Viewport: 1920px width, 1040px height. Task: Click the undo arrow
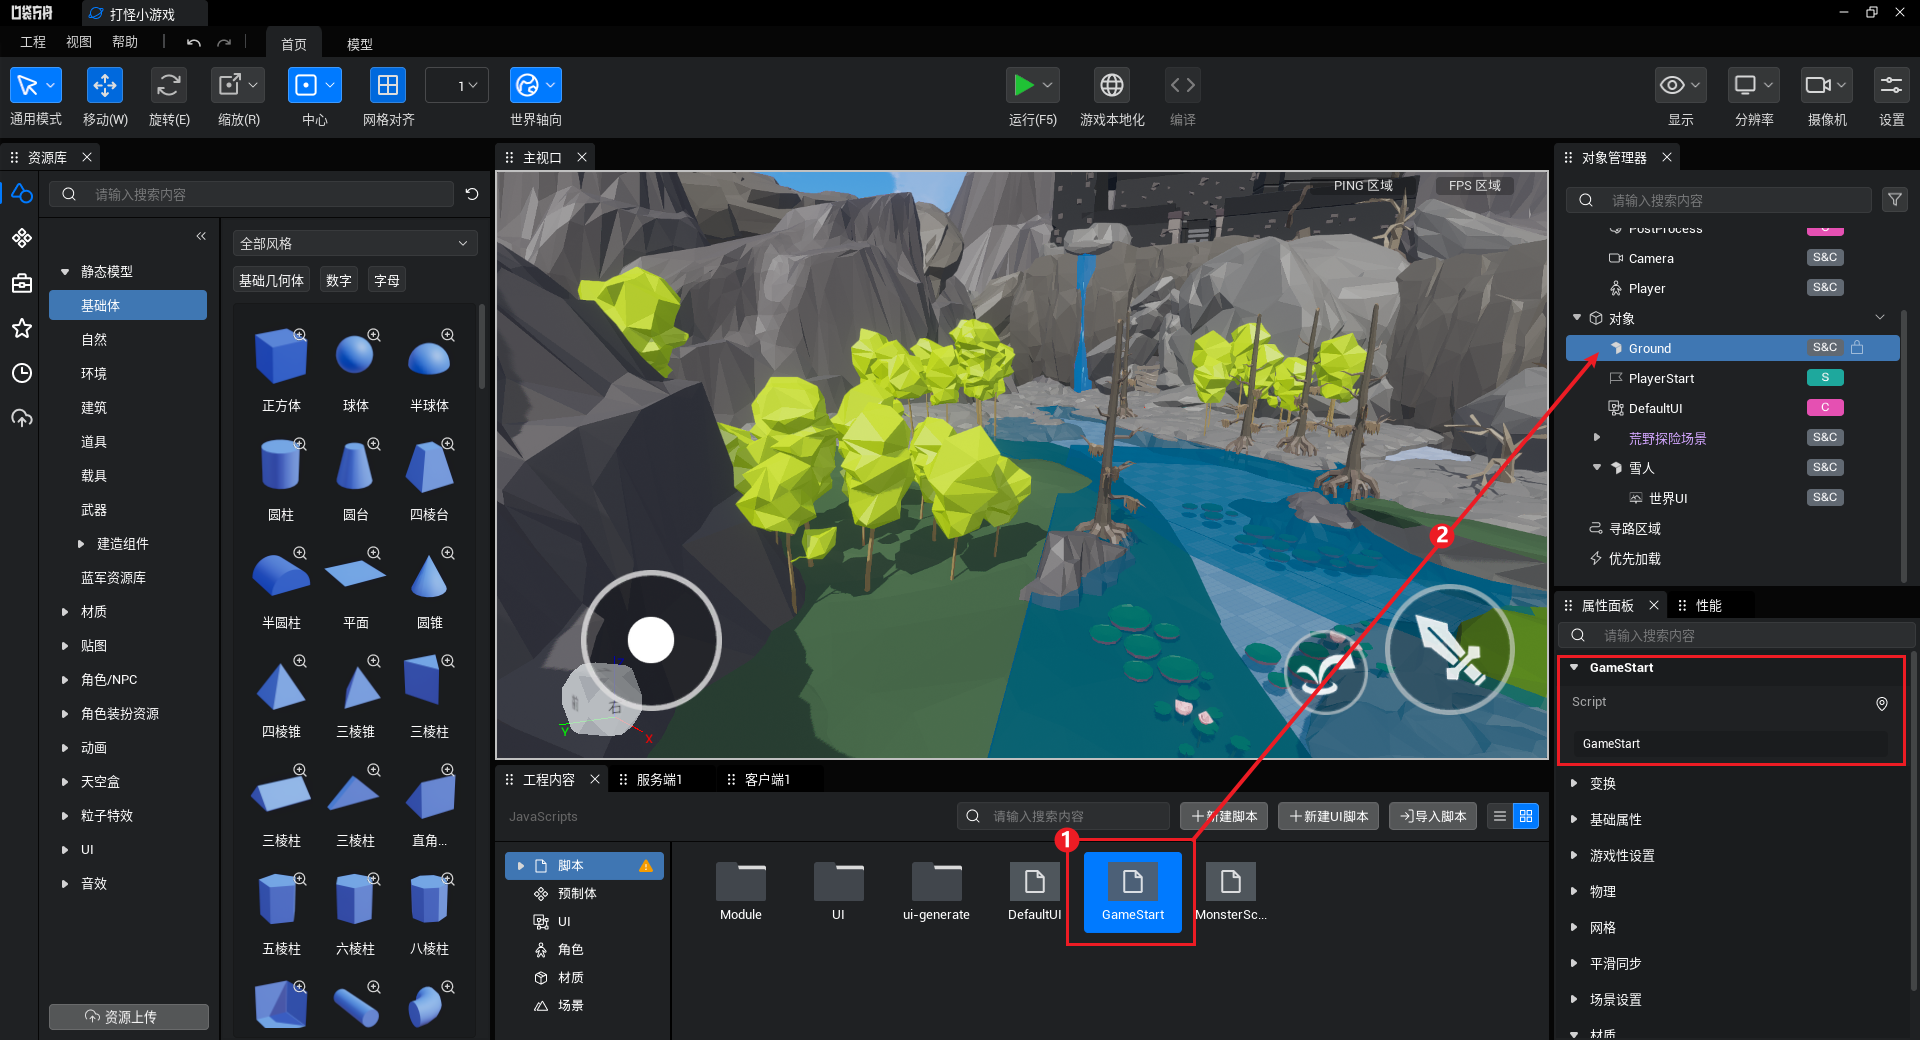194,43
